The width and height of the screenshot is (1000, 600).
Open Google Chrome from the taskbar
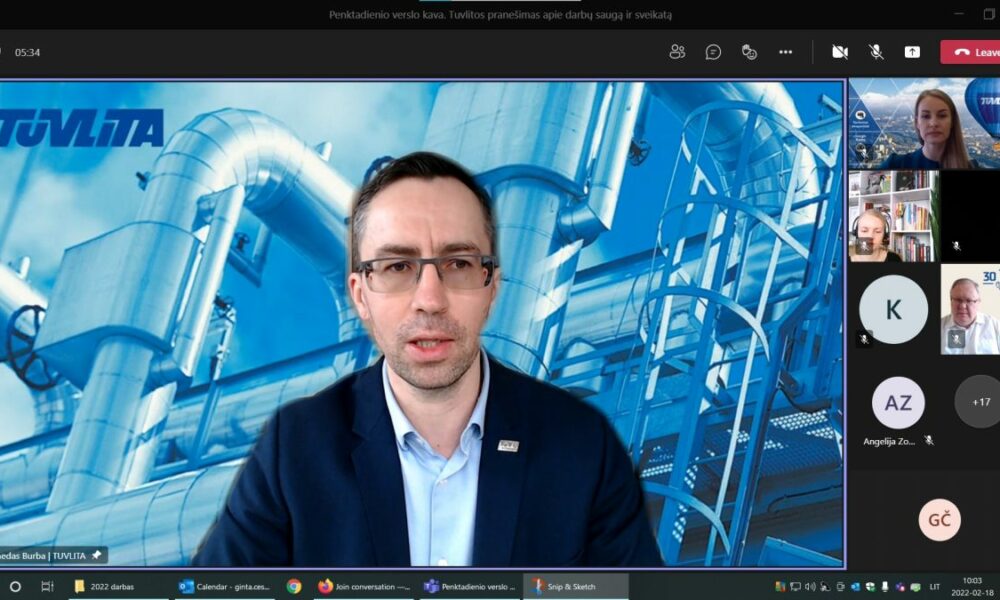(294, 586)
